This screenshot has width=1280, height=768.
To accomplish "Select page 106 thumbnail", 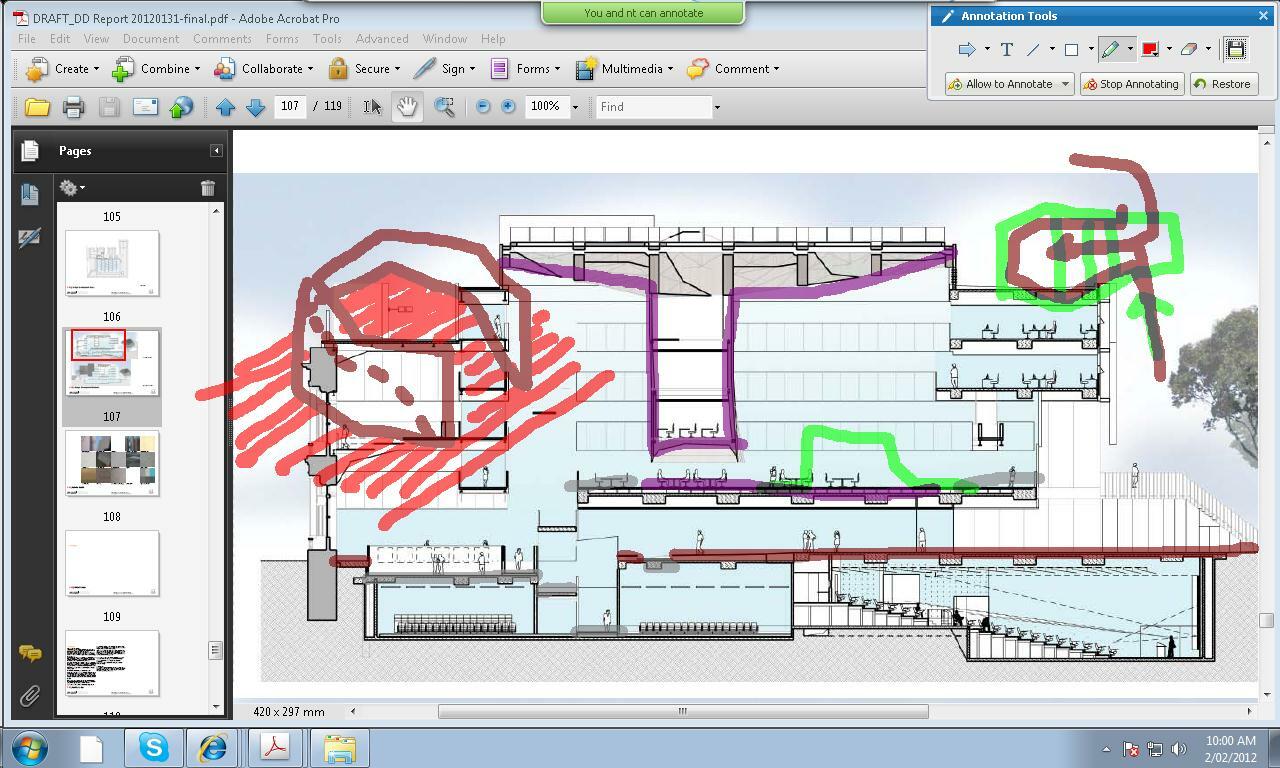I will (112, 263).
